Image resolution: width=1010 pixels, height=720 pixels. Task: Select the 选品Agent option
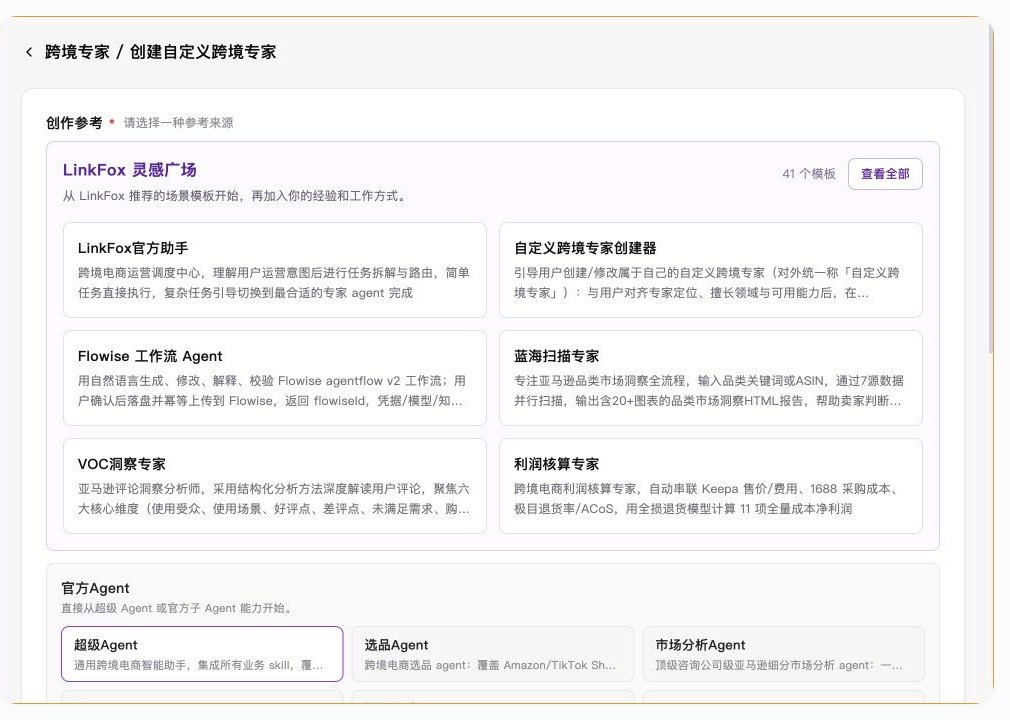pyautogui.click(x=493, y=654)
